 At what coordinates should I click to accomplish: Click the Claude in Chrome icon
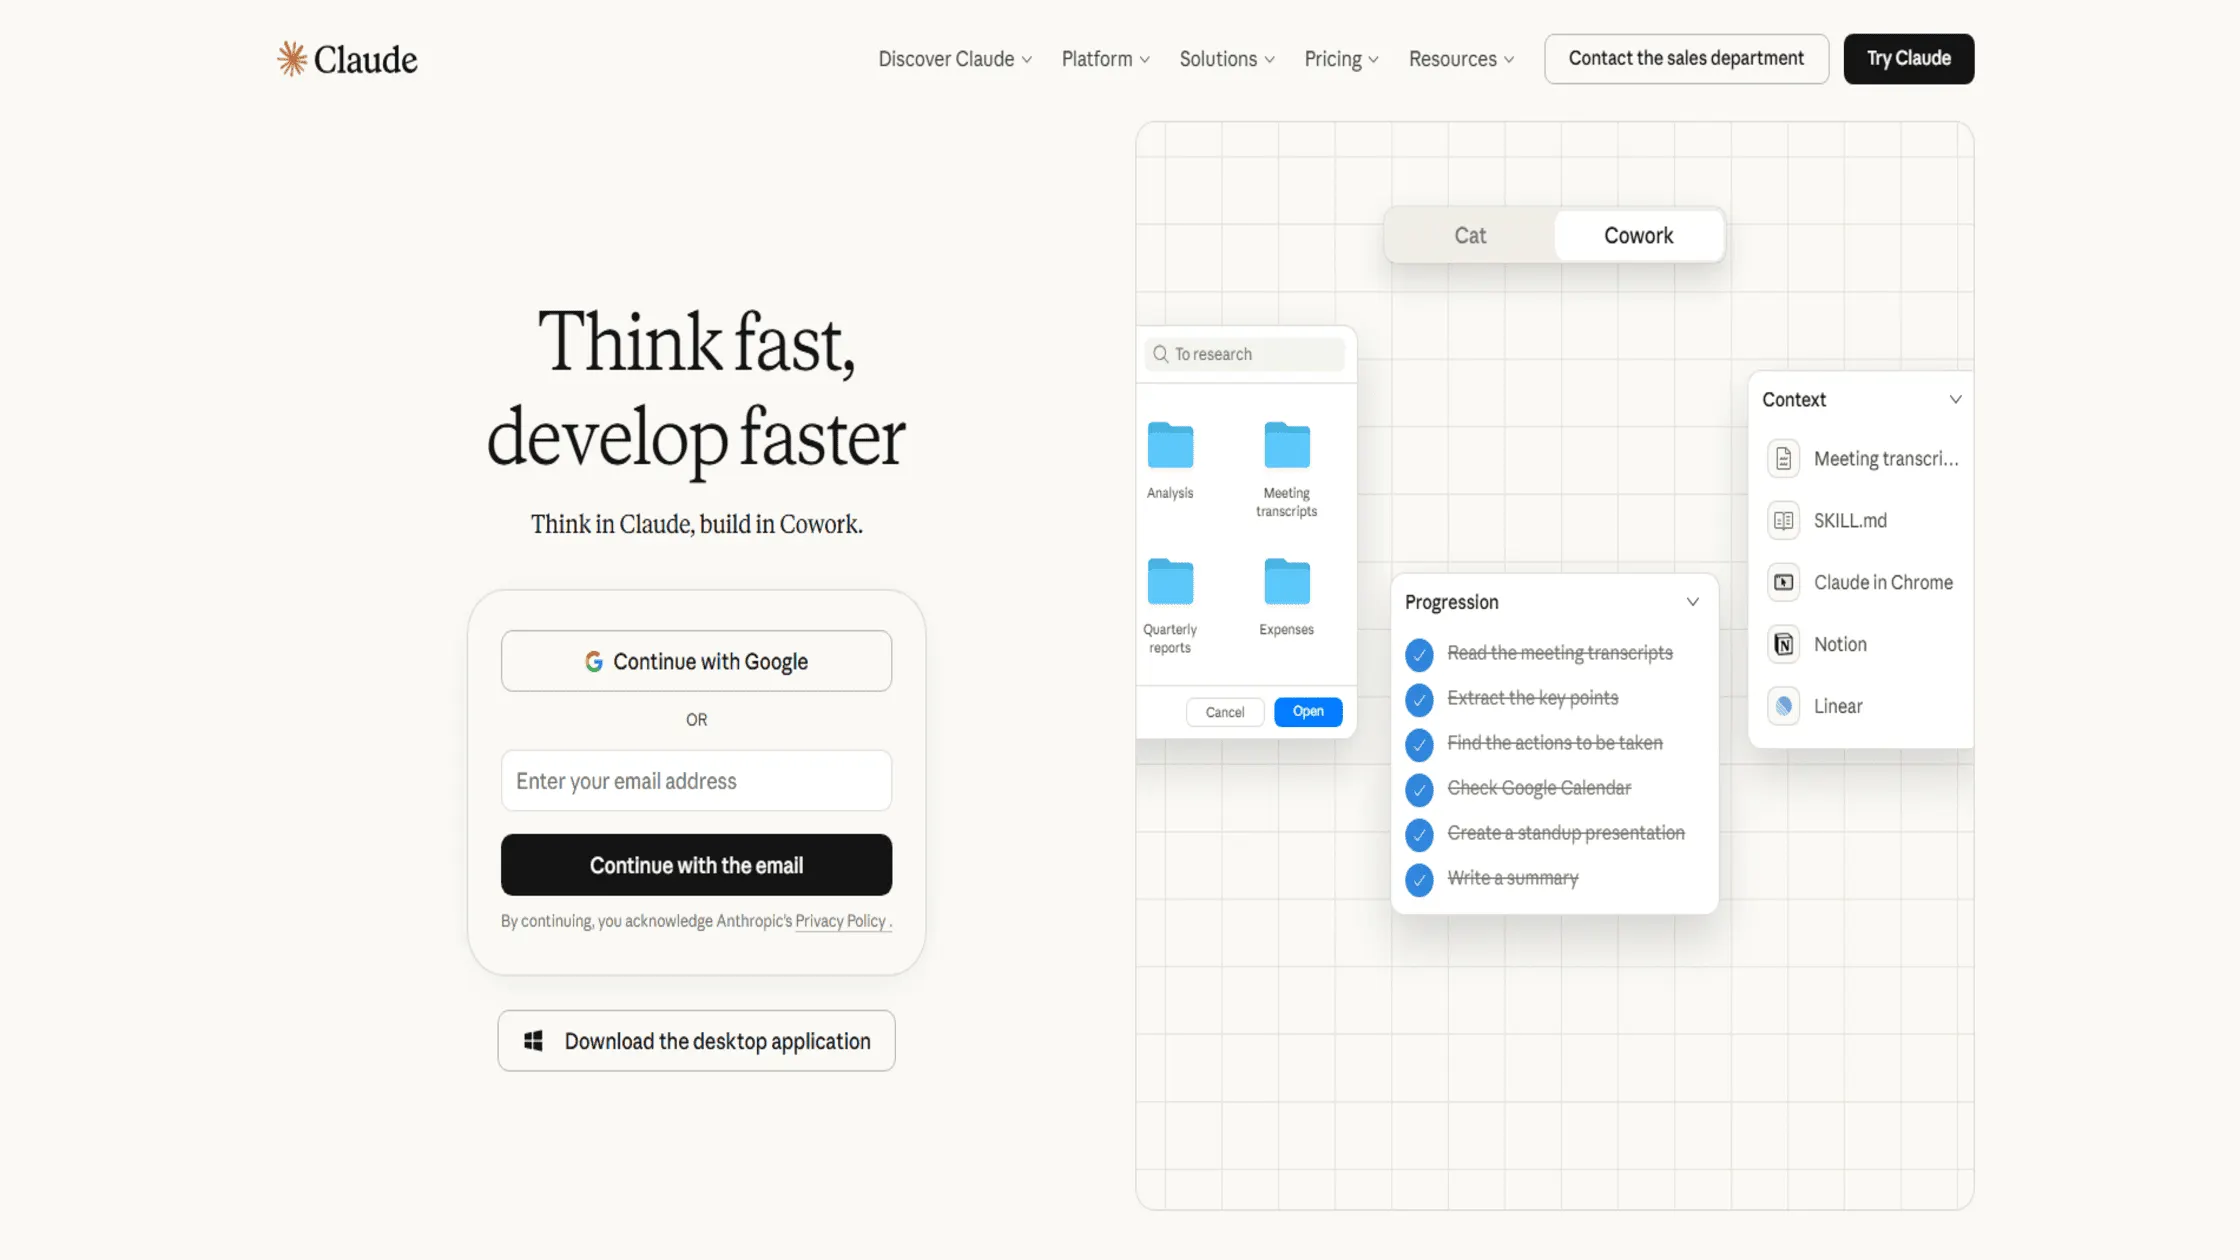[1783, 582]
